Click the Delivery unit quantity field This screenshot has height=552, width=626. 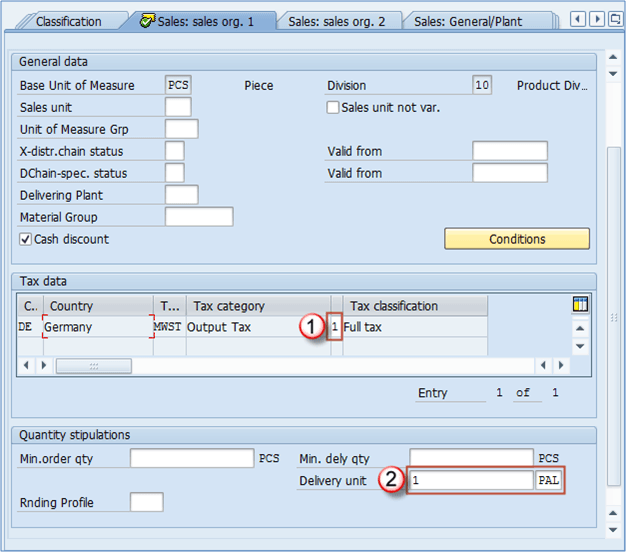coord(471,480)
